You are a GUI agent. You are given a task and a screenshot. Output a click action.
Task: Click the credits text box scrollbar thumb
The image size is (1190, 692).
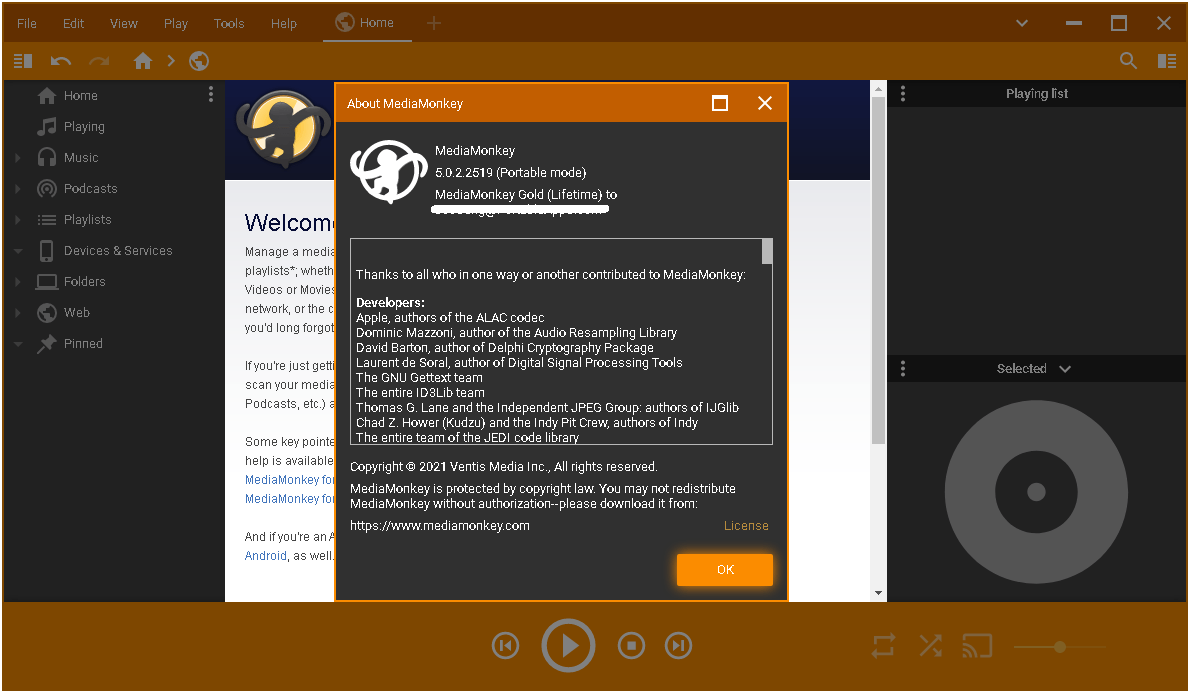pos(767,252)
